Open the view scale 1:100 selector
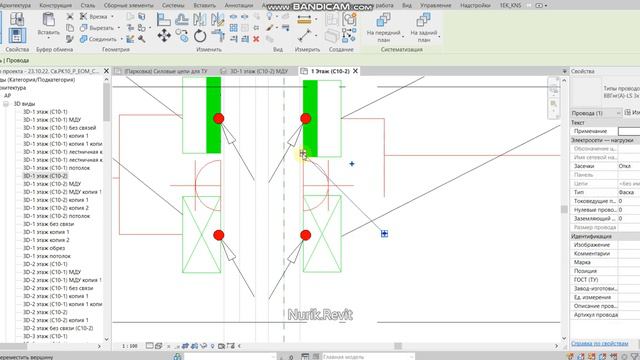 pos(129,346)
